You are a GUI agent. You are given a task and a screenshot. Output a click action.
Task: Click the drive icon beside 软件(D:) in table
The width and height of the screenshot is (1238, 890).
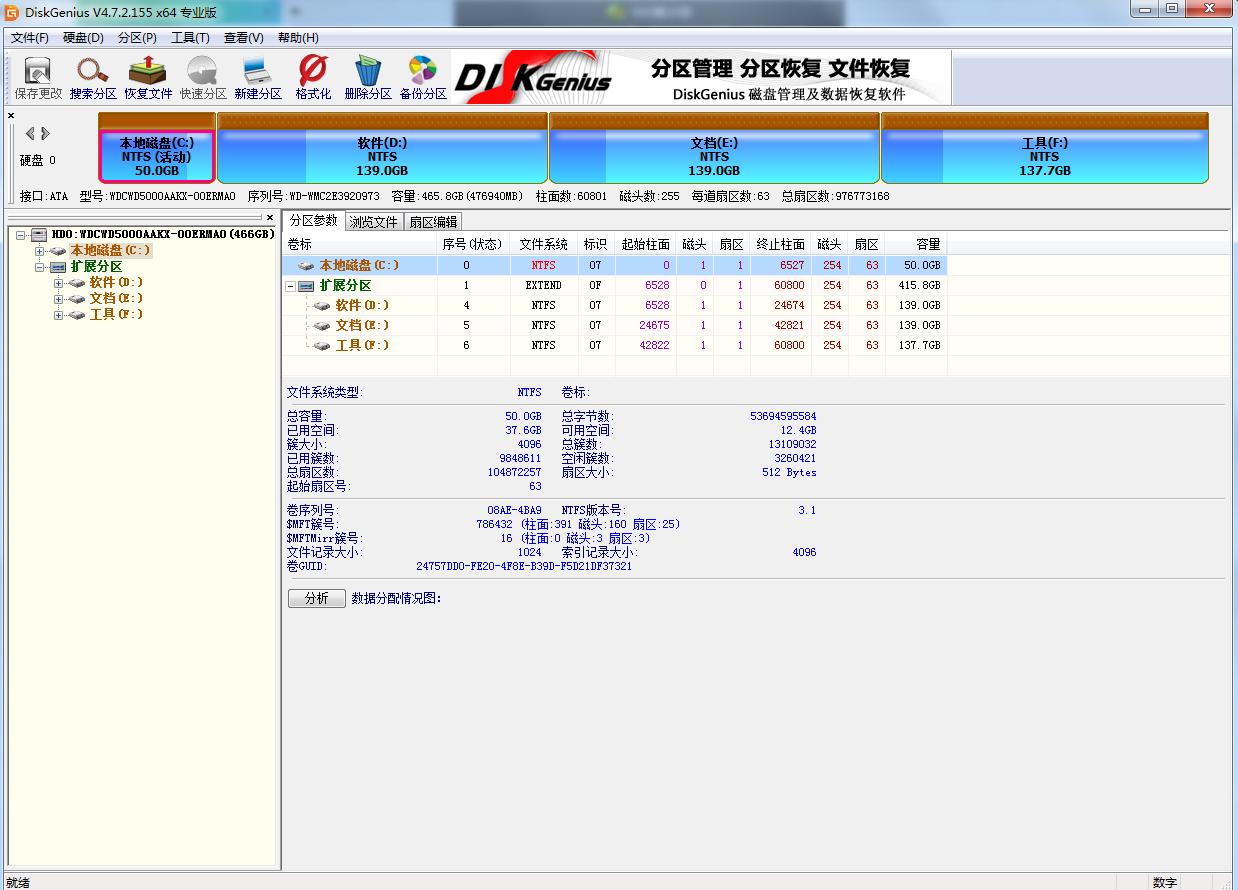click(x=322, y=306)
